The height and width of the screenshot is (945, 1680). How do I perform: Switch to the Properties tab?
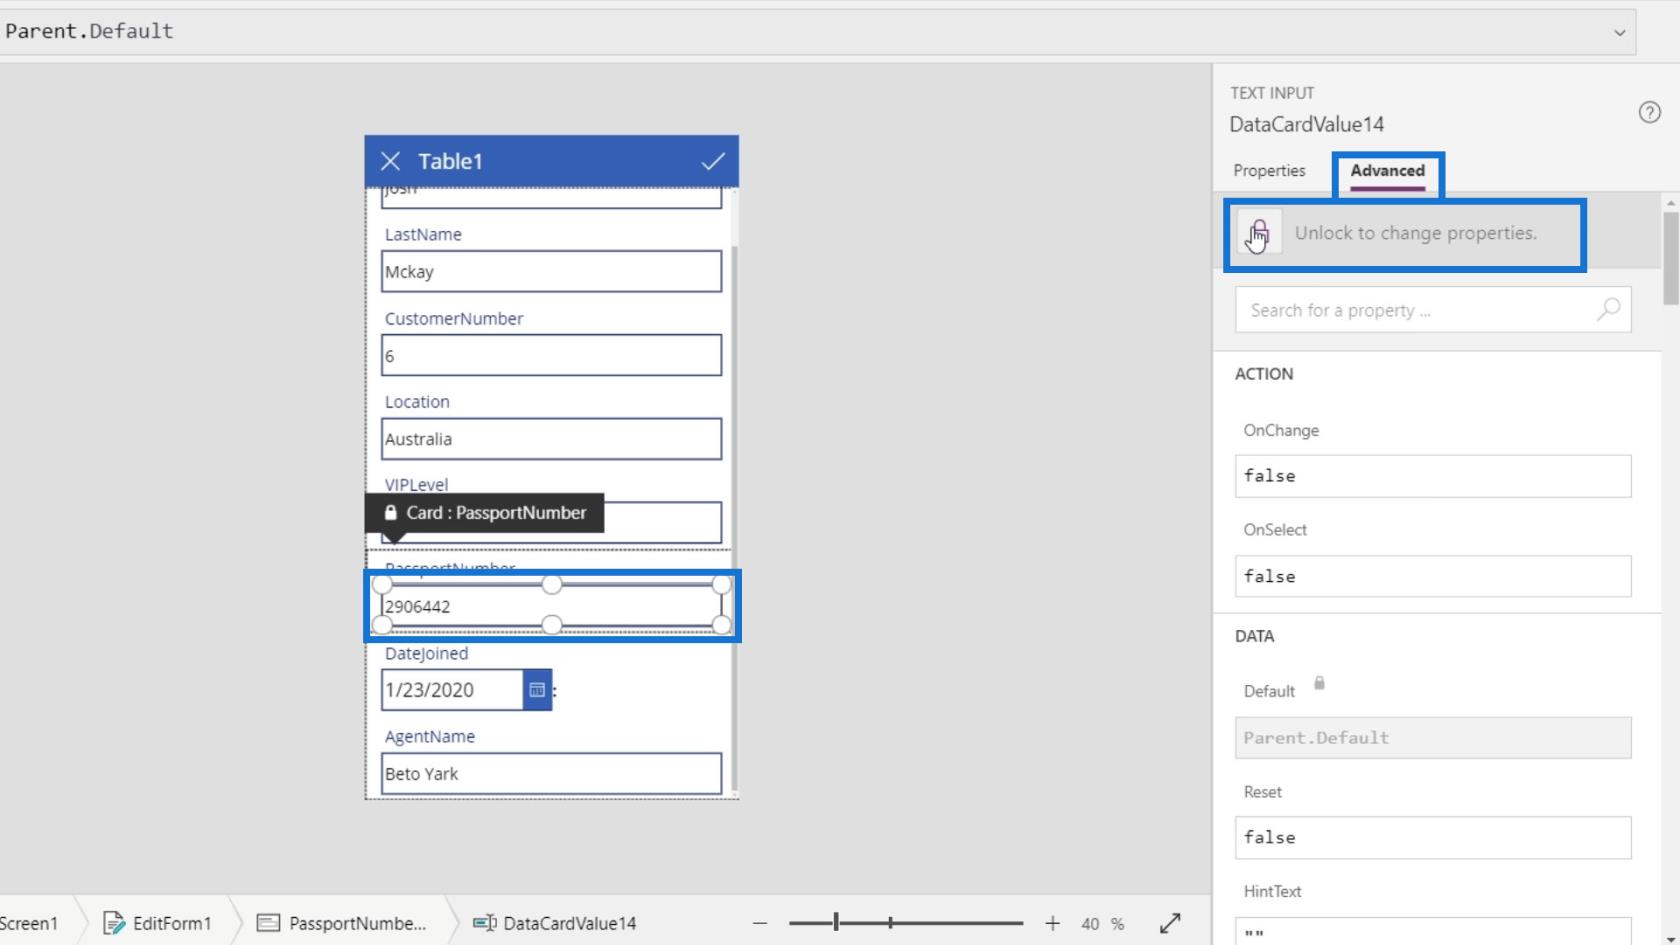pyautogui.click(x=1269, y=171)
